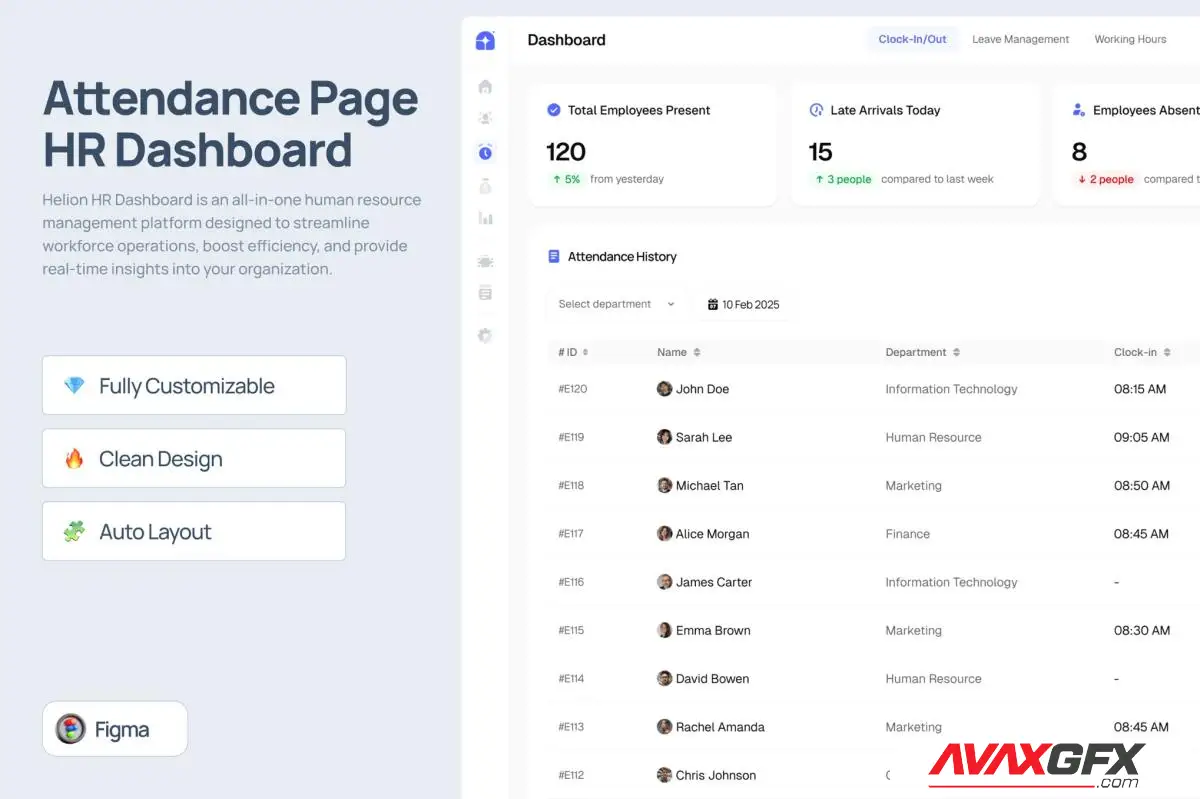This screenshot has height=799, width=1200.
Task: Click Sarah Lee's Human Resource department cell
Action: 933,437
